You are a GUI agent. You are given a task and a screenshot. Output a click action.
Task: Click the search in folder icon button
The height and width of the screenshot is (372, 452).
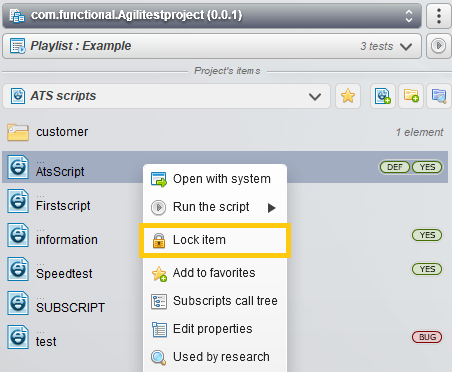tap(439, 96)
